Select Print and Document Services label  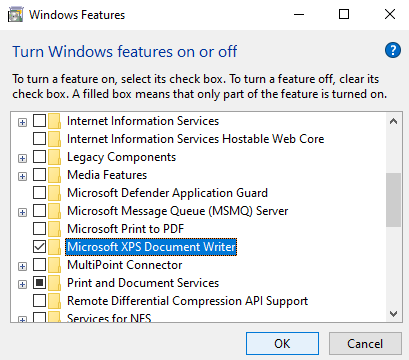coord(143,283)
